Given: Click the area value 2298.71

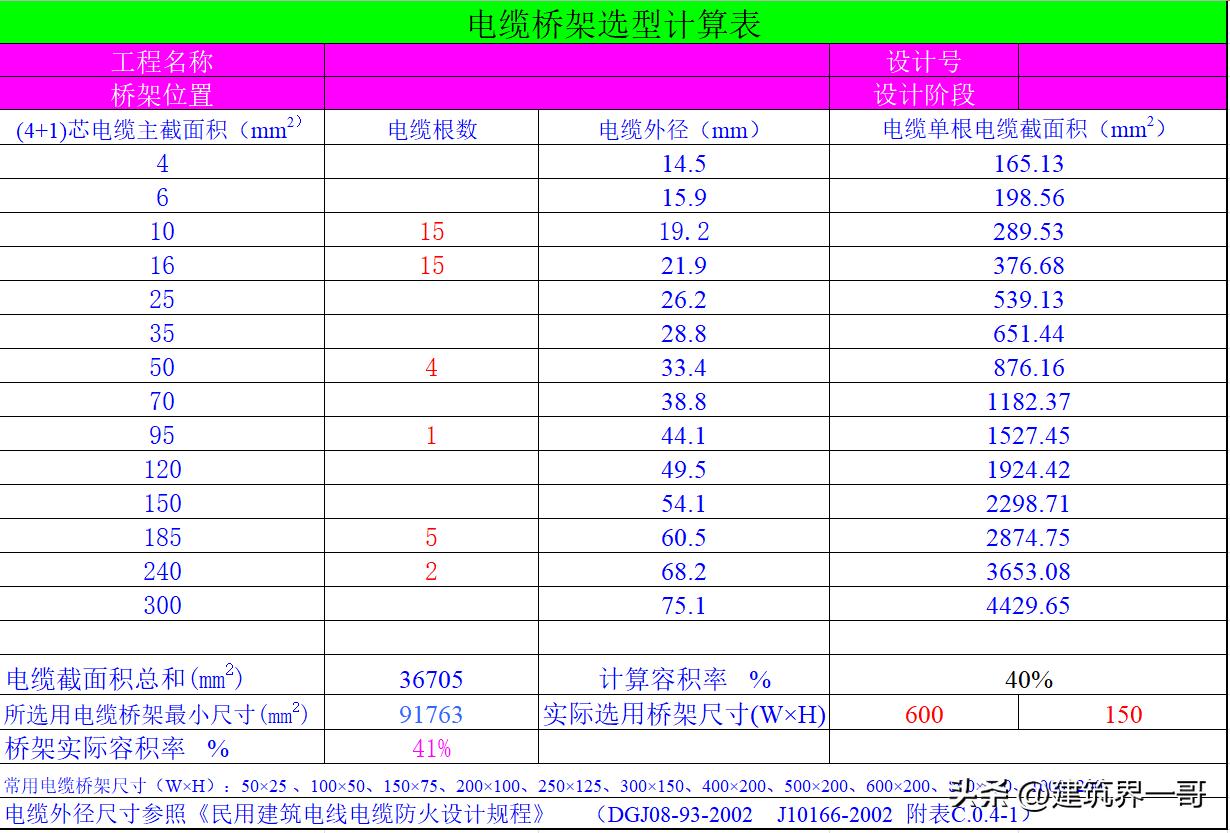Looking at the screenshot, I should click(1029, 503).
